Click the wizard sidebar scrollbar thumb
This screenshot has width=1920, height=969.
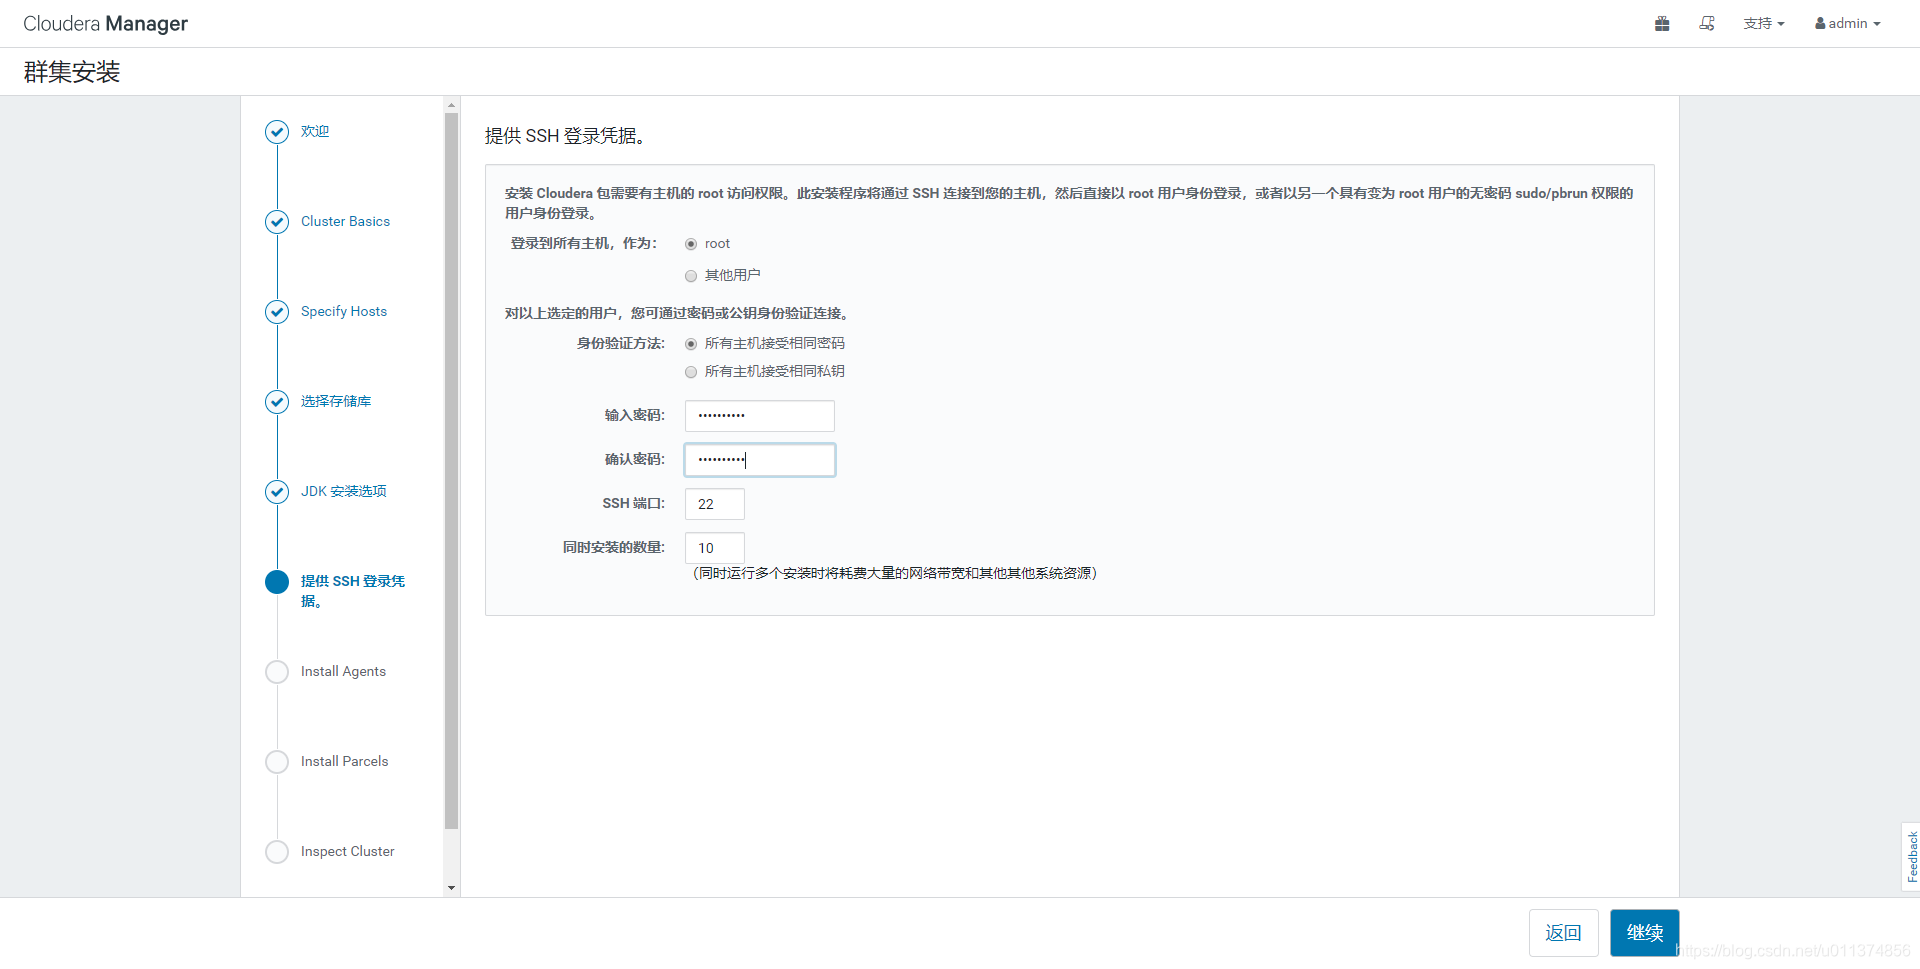[x=451, y=471]
